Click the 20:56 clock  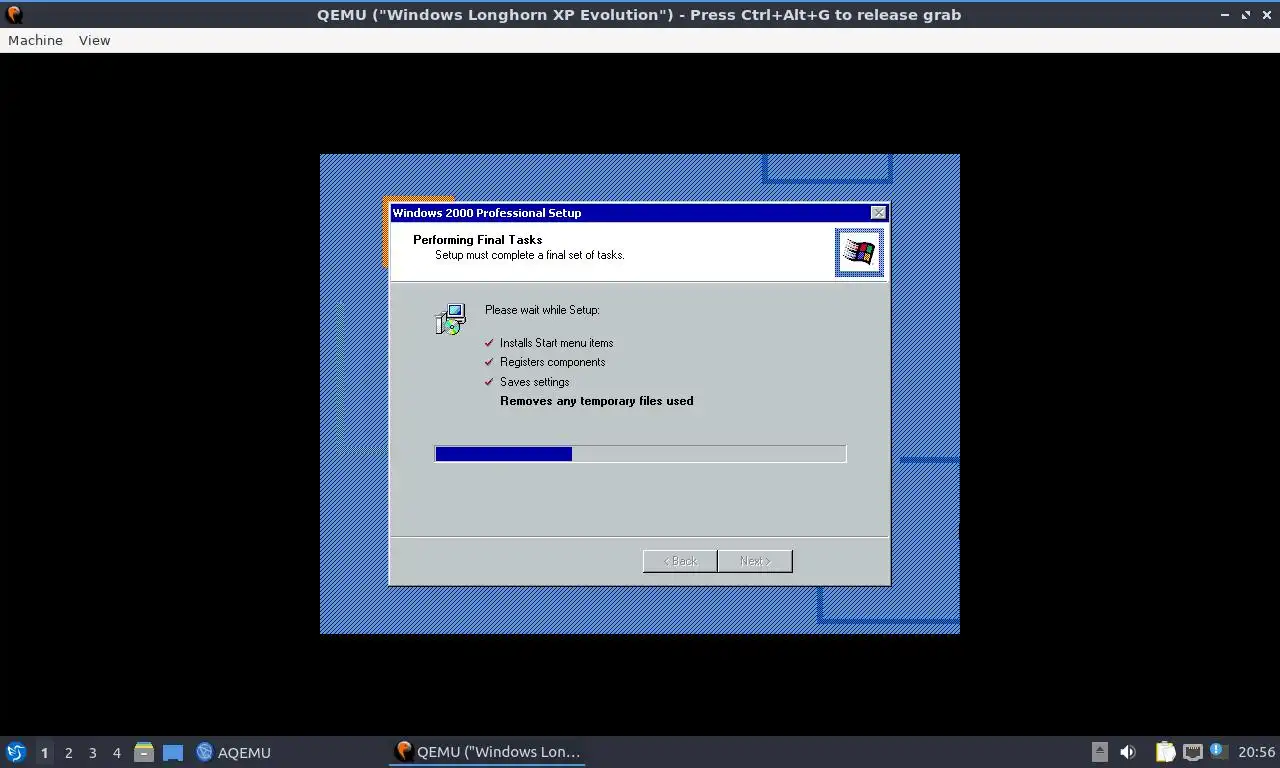tap(1256, 752)
